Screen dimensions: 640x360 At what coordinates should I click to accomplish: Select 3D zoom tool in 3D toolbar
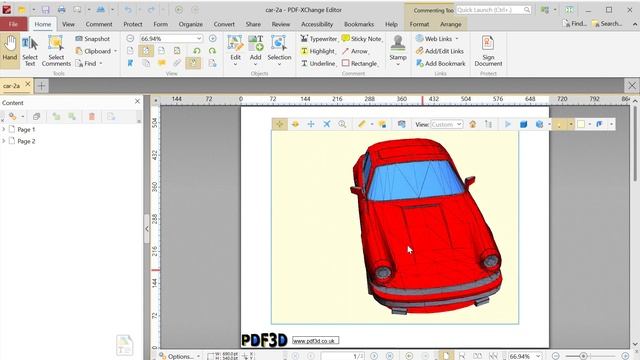click(x=342, y=124)
